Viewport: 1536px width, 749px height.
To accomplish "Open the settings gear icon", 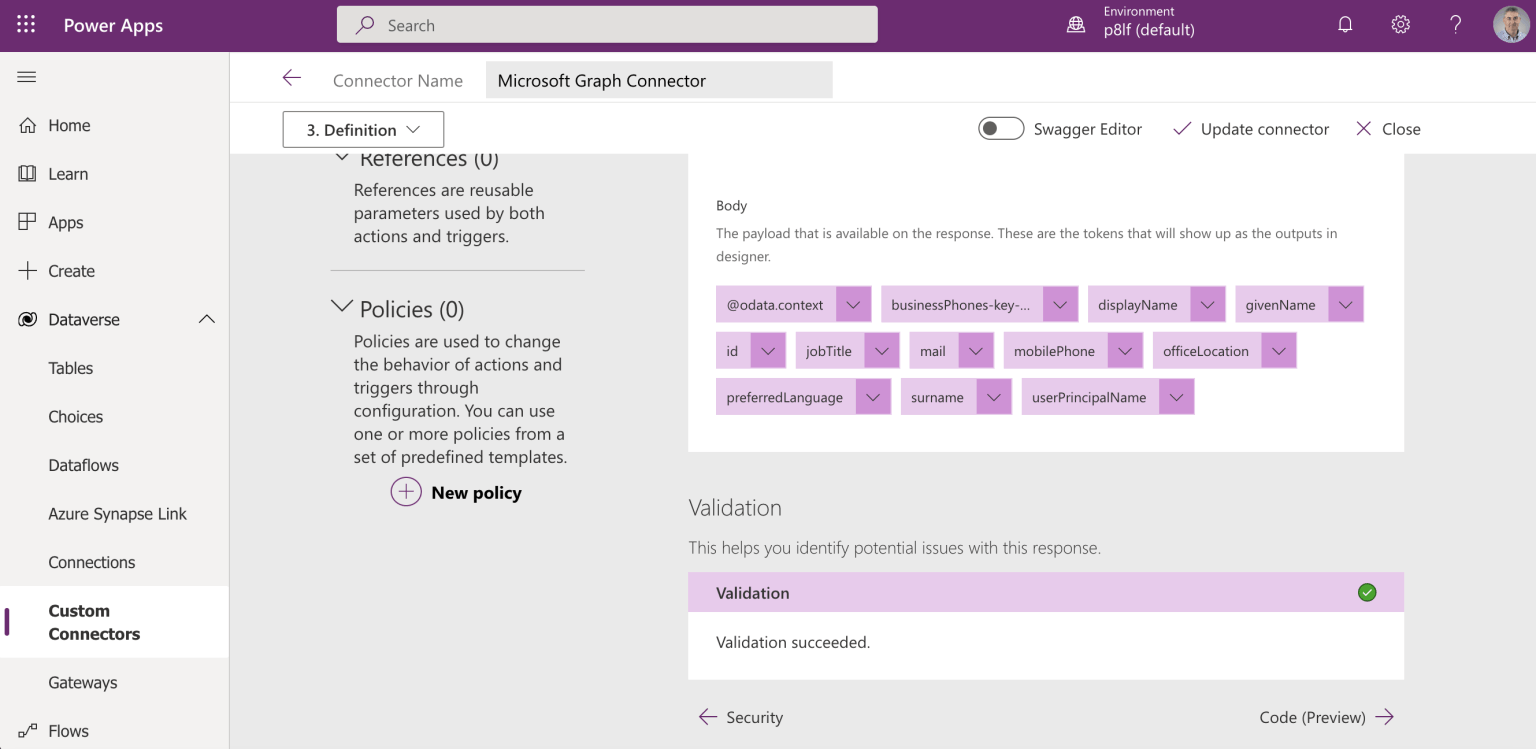I will [x=1400, y=25].
